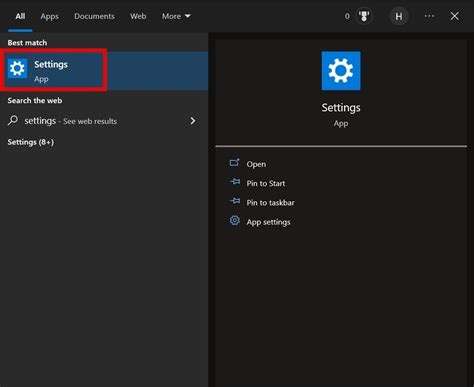This screenshot has height=387, width=474.
Task: Open App settings
Action: pyautogui.click(x=268, y=222)
